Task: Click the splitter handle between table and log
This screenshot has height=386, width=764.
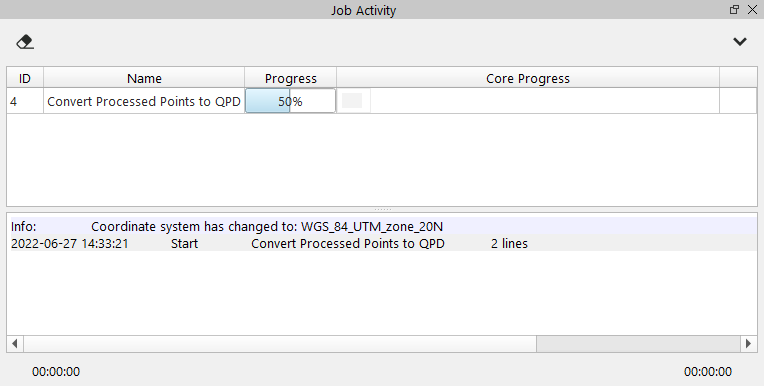Action: click(382, 210)
